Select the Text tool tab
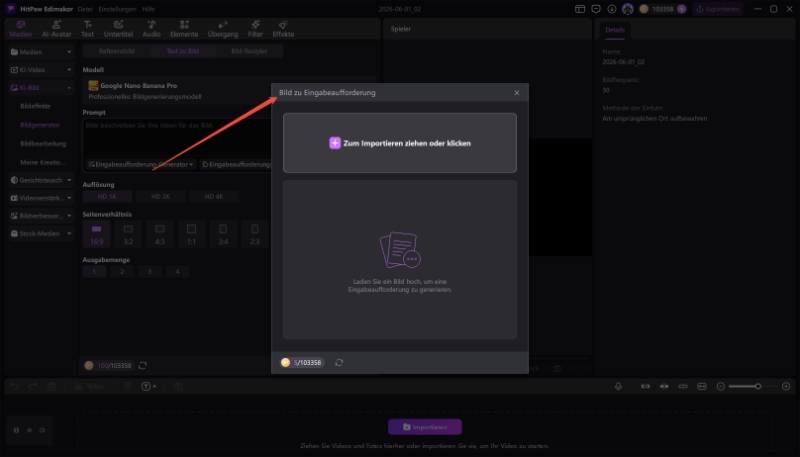The image size is (800, 457). (x=87, y=29)
